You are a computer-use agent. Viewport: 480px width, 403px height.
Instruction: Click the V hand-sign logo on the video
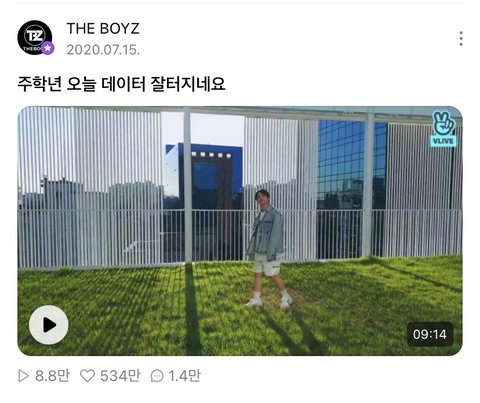click(443, 123)
